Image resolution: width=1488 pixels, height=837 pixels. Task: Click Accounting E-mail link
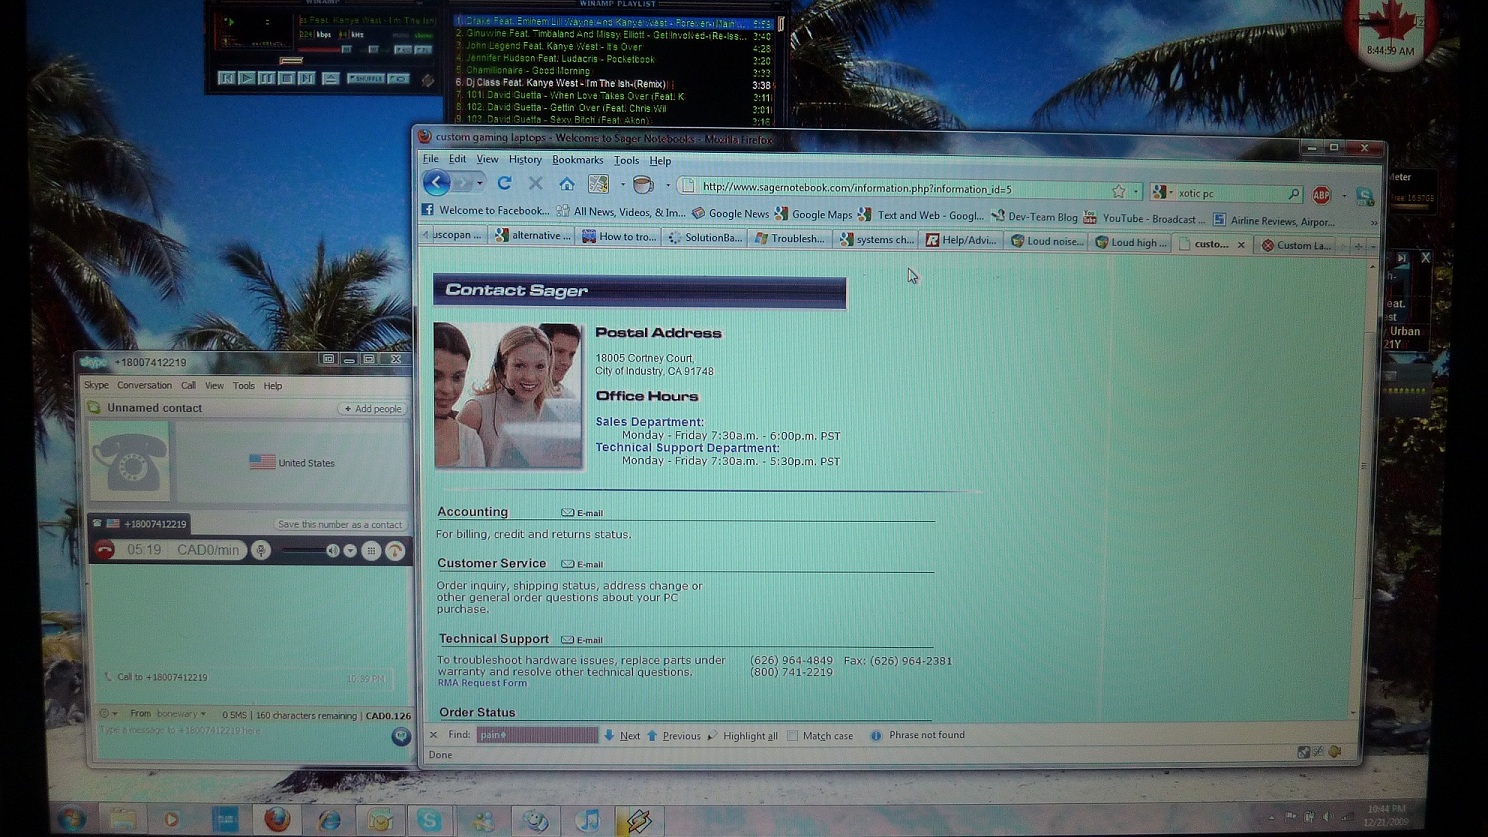pos(582,513)
